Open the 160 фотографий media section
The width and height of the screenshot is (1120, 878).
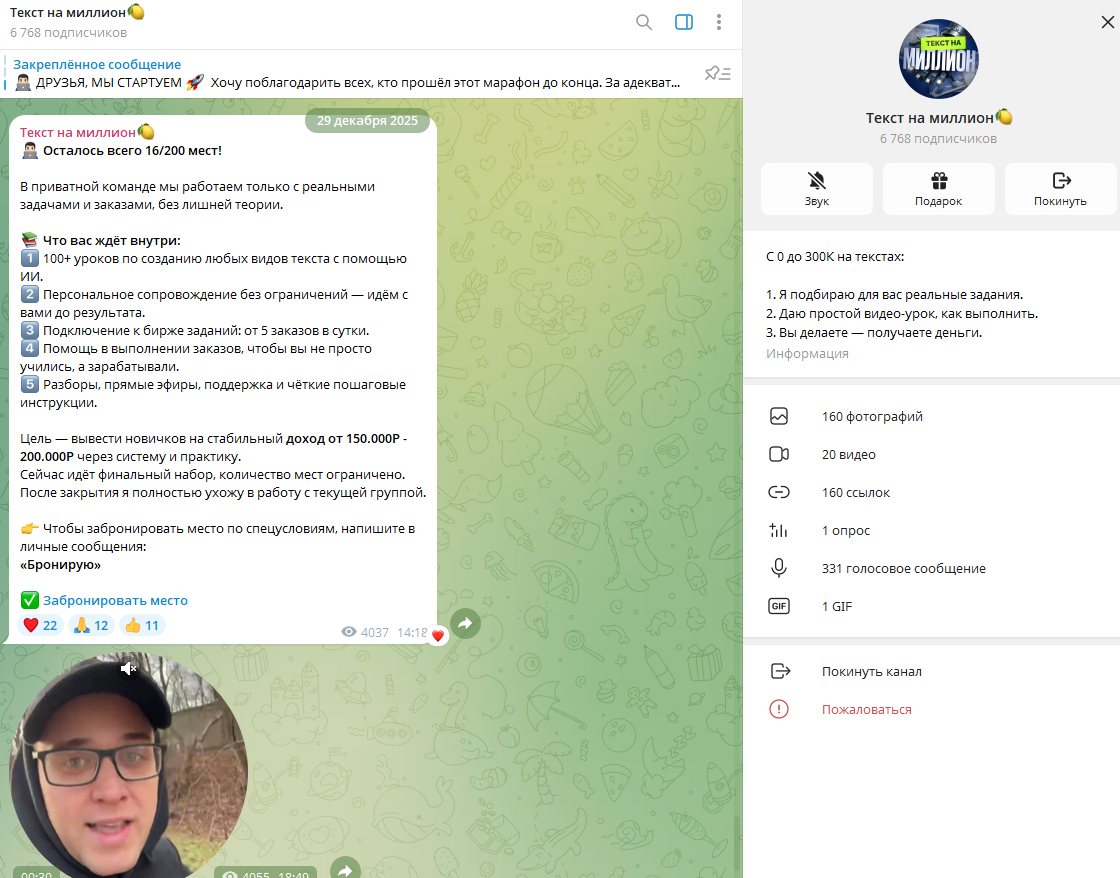(x=872, y=417)
